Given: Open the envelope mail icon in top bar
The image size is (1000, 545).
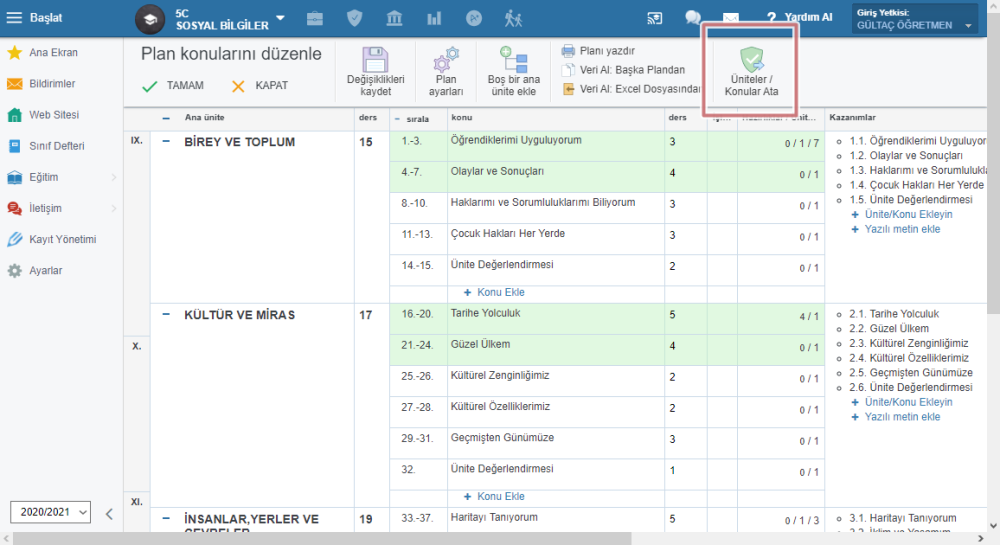Looking at the screenshot, I should coord(731,18).
